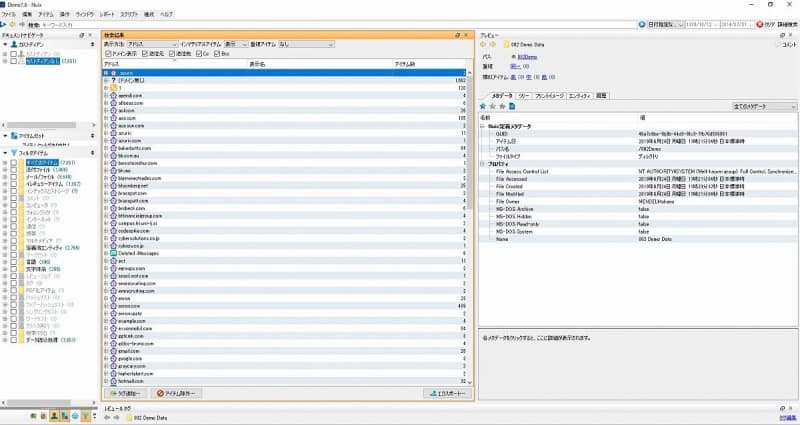This screenshot has height=425, width=800.
Task: Click the comment icon in preview header
Action: 779,44
